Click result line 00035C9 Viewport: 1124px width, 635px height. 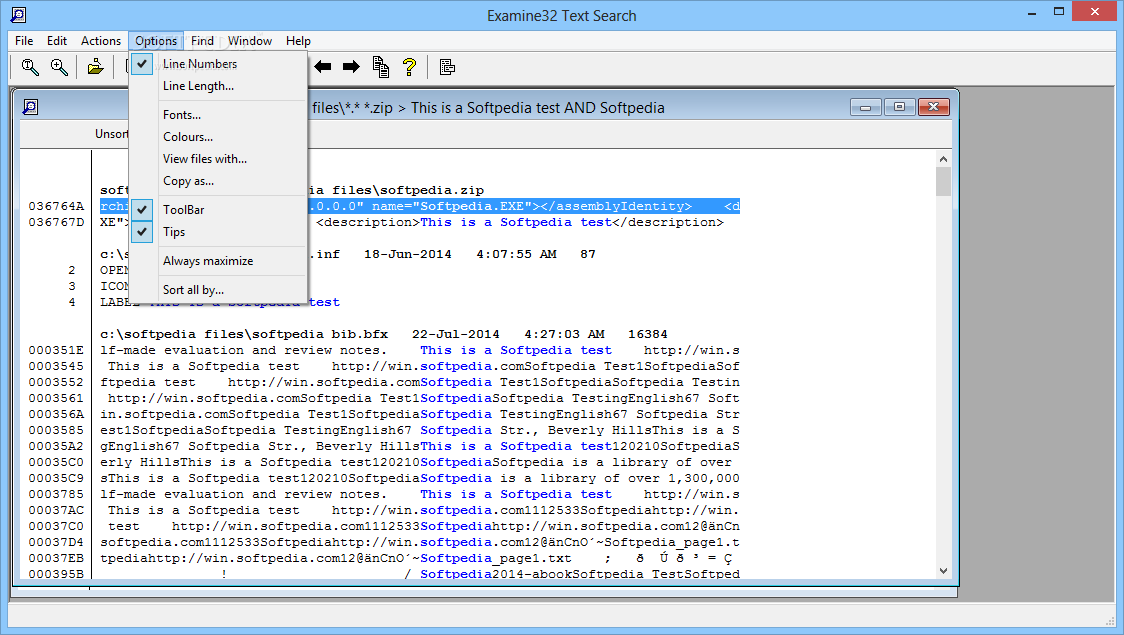(x=419, y=478)
